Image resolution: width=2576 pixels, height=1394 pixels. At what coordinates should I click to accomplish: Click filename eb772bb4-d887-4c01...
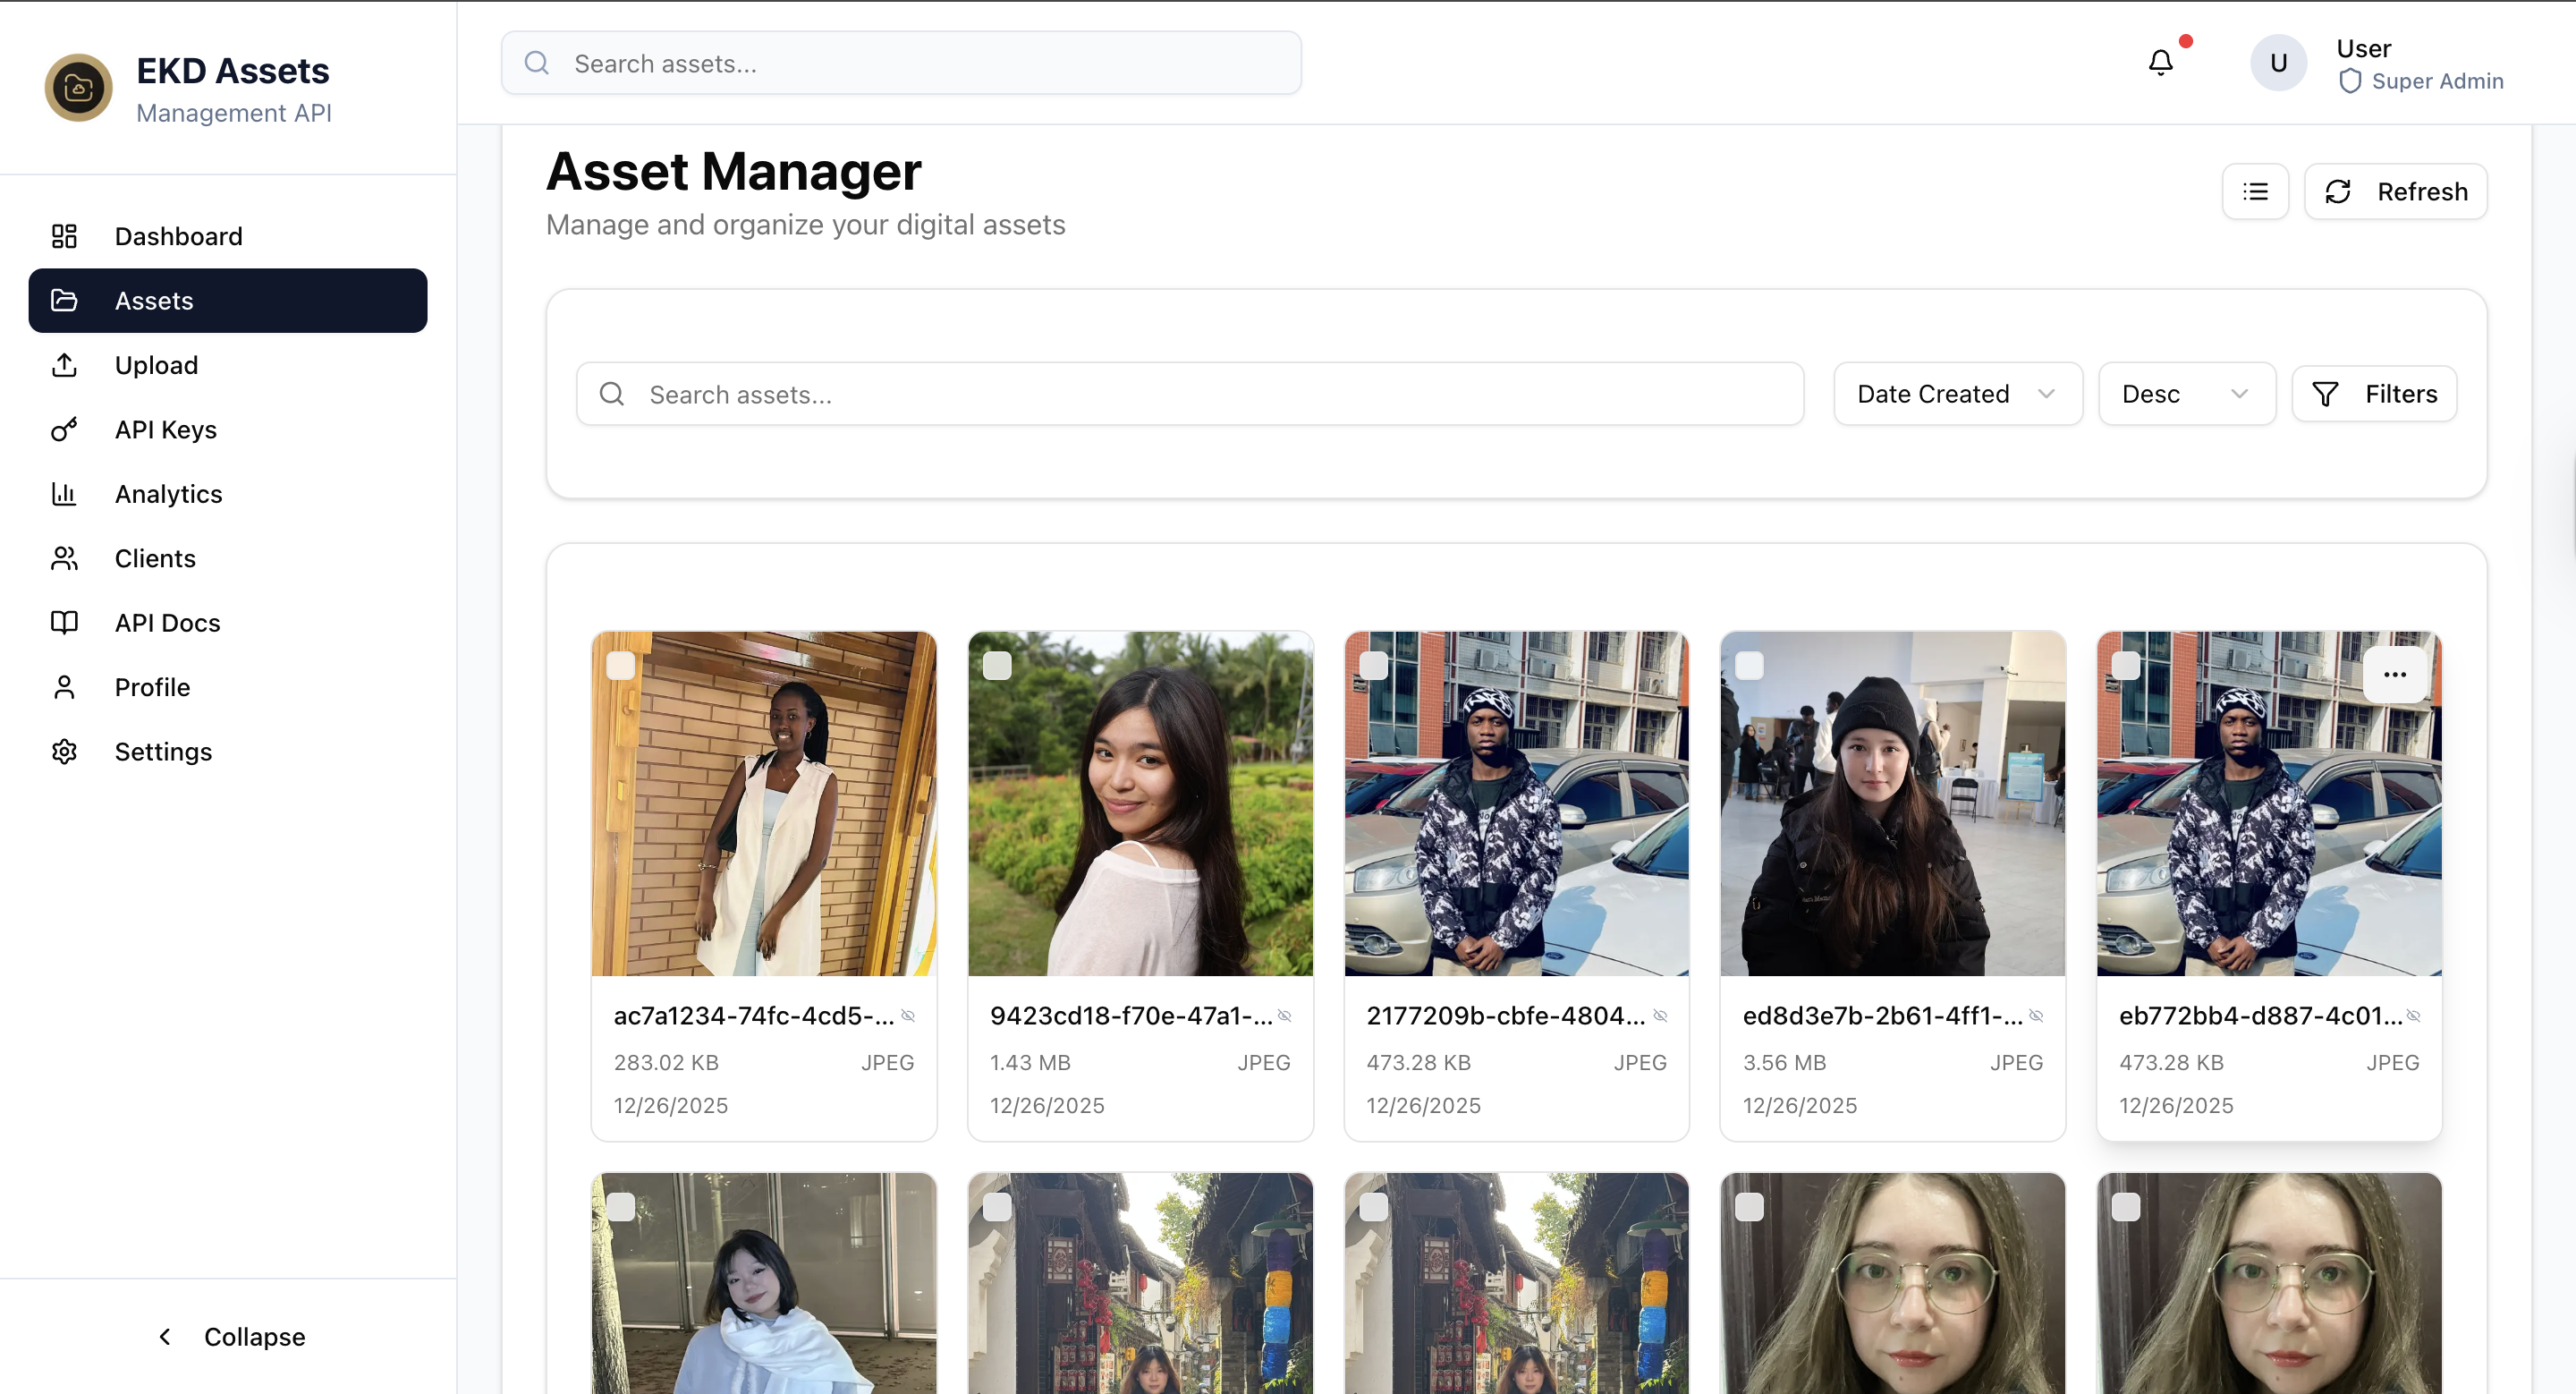tap(2260, 1016)
